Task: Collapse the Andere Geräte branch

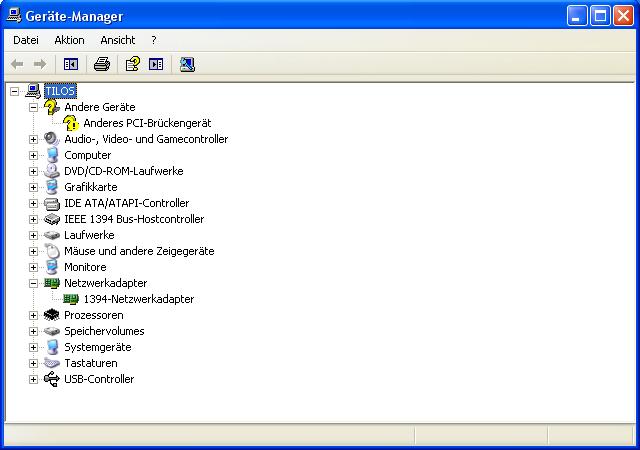Action: coord(33,107)
